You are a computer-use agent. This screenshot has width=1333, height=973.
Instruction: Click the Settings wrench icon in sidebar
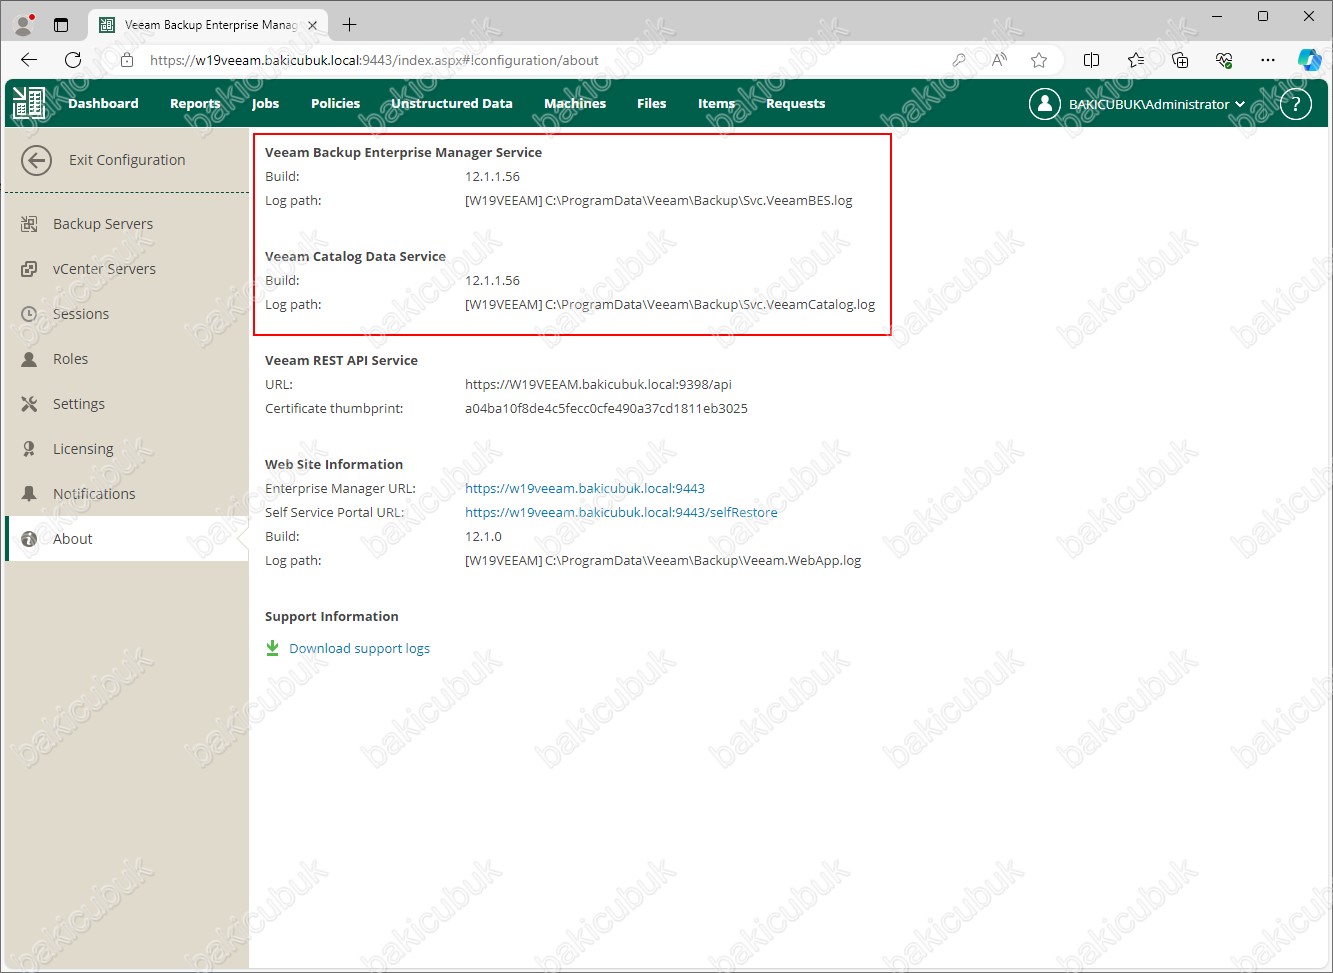tap(29, 404)
